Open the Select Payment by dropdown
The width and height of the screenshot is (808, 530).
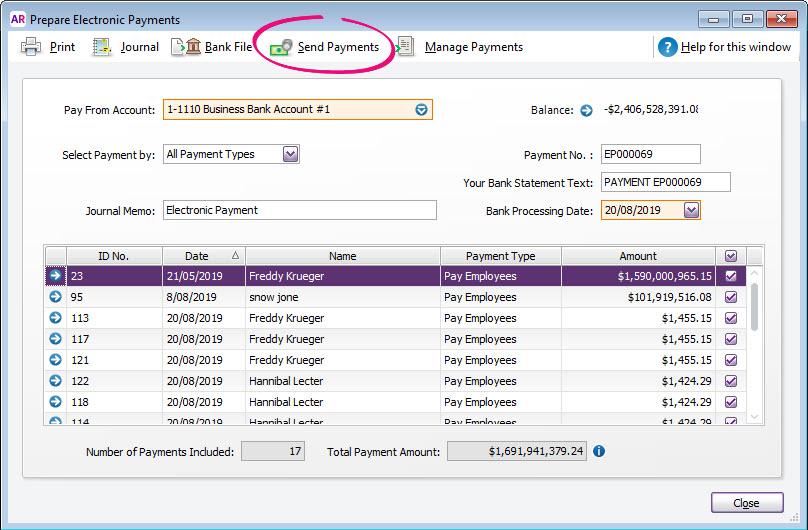click(290, 154)
